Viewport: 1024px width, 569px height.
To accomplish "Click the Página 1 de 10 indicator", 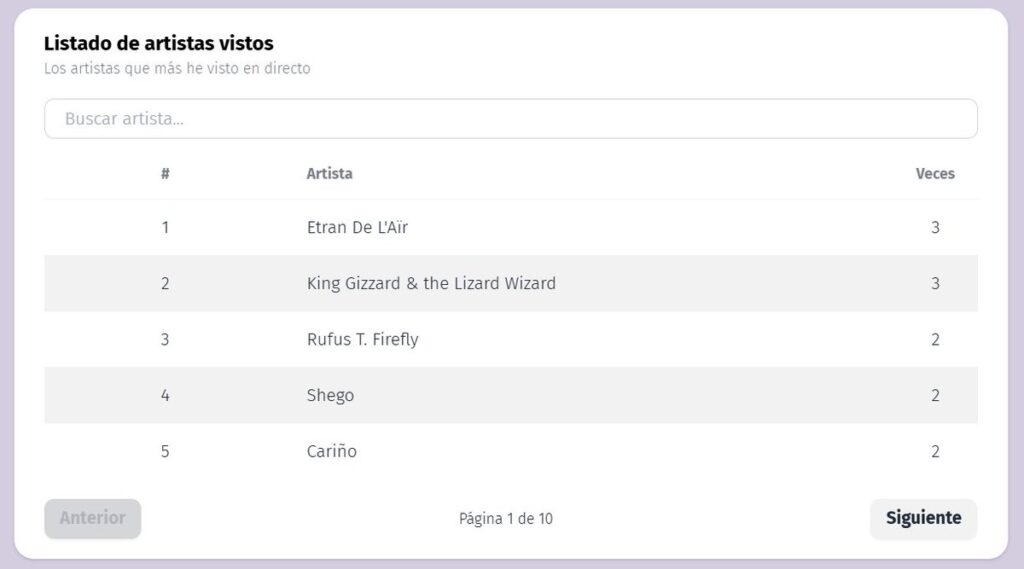I will click(505, 519).
